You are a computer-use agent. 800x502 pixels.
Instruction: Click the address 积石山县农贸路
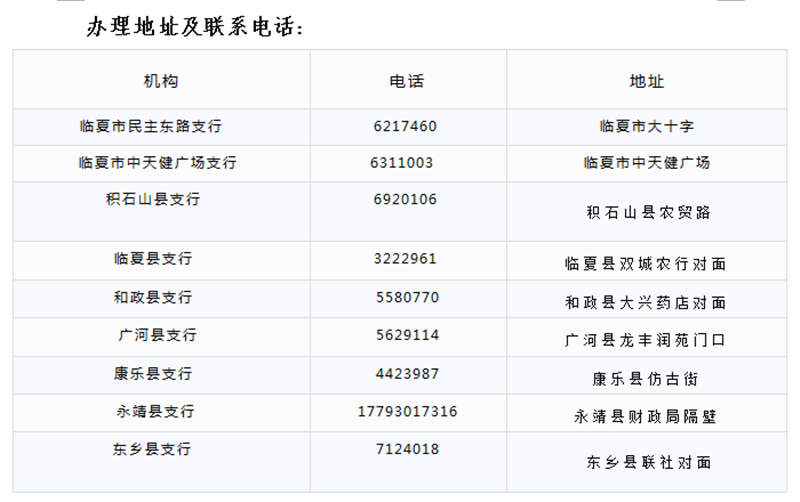(x=648, y=212)
